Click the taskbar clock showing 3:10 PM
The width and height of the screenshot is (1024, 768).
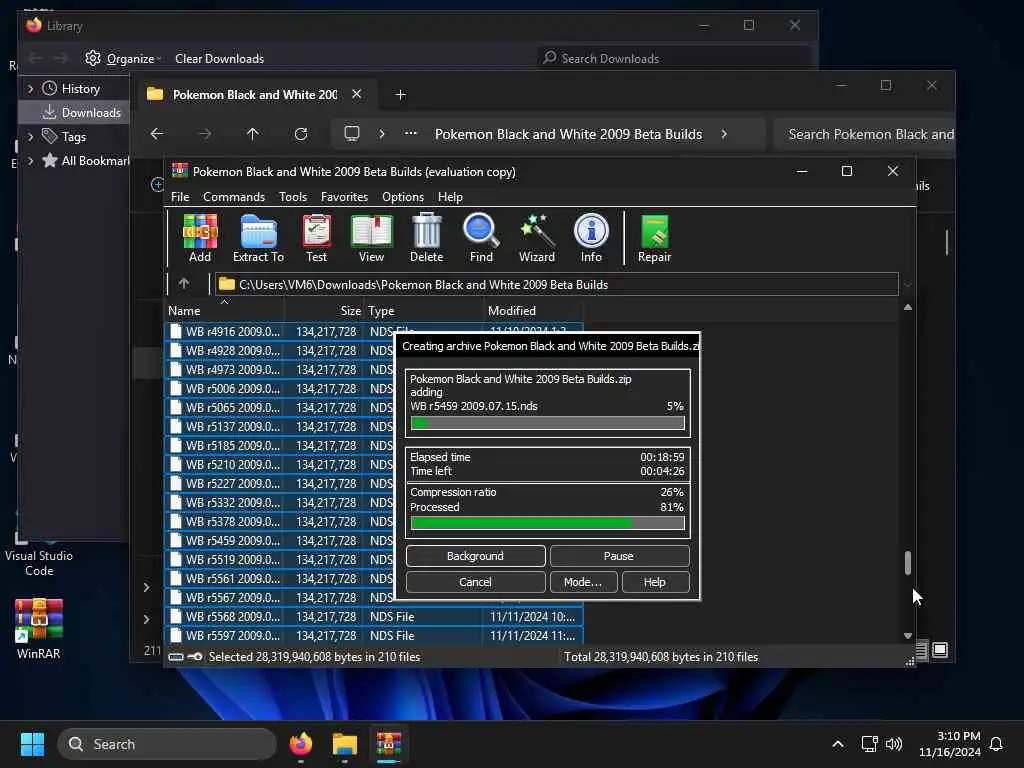pyautogui.click(x=949, y=744)
